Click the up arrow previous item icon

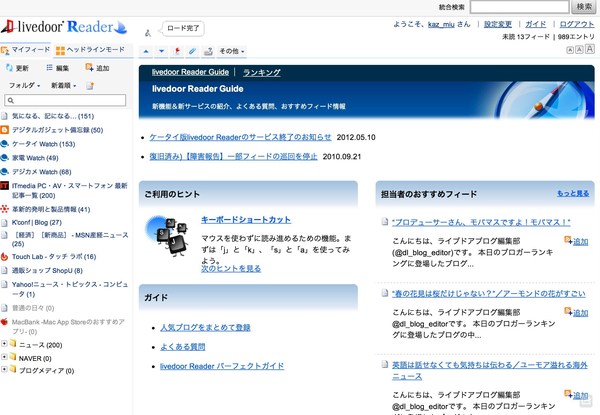pos(147,50)
